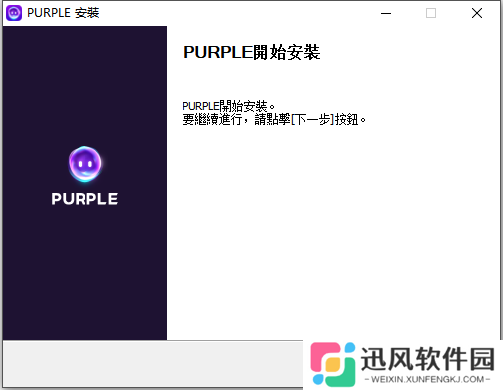Close the PURPLE 安裝 installer window
The width and height of the screenshot is (503, 390).
(x=477, y=13)
